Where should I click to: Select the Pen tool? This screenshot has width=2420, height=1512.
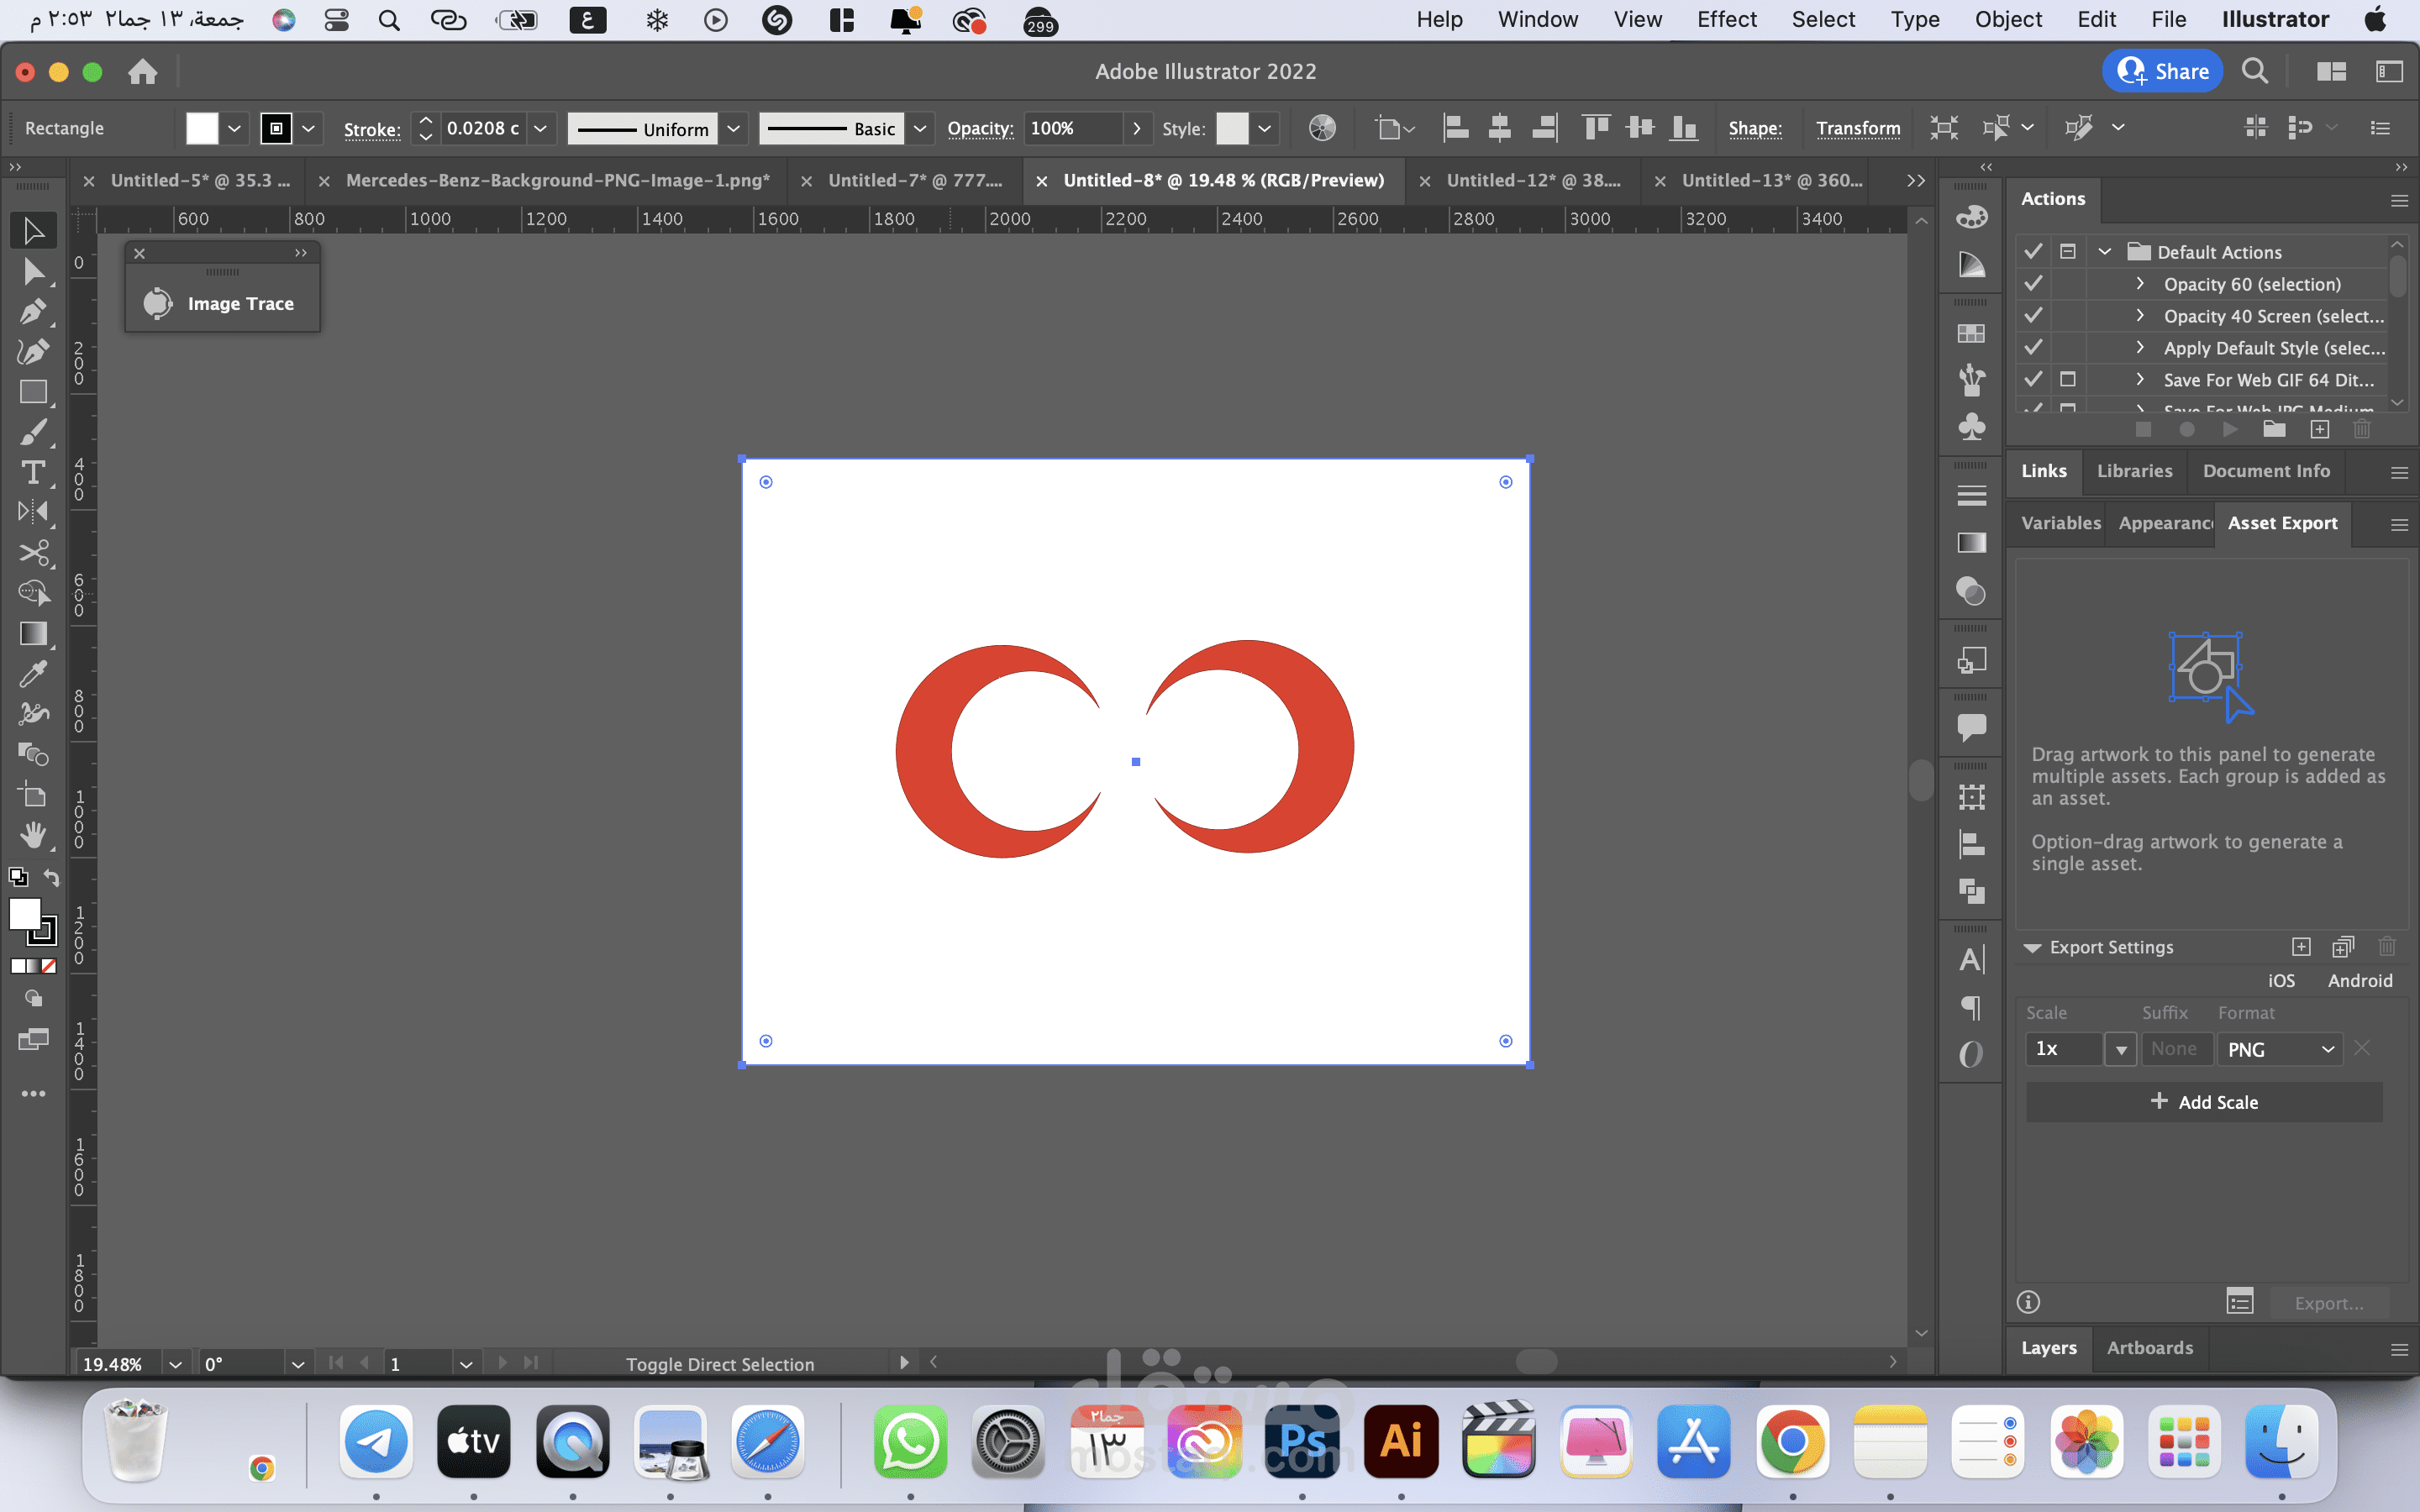coord(33,312)
